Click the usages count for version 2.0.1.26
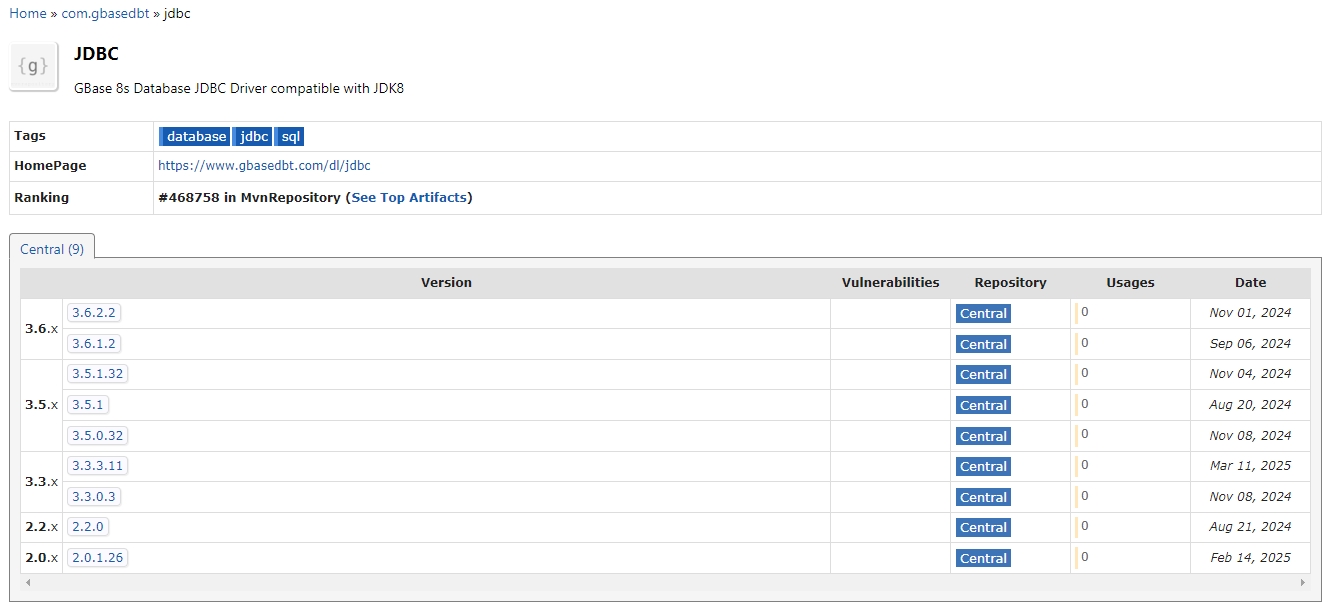1331x610 pixels. (x=1084, y=557)
